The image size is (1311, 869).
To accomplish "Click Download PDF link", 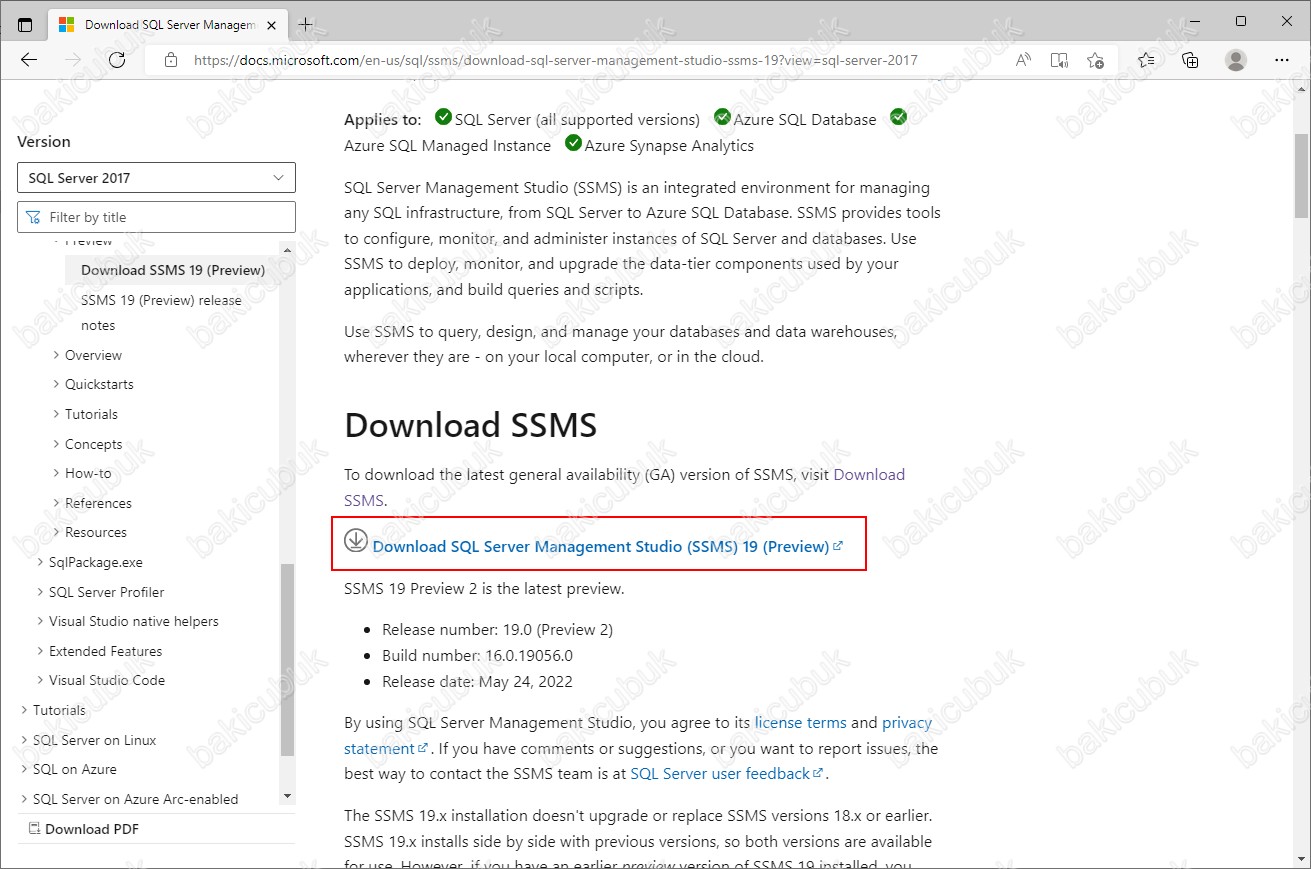I will tap(92, 829).
